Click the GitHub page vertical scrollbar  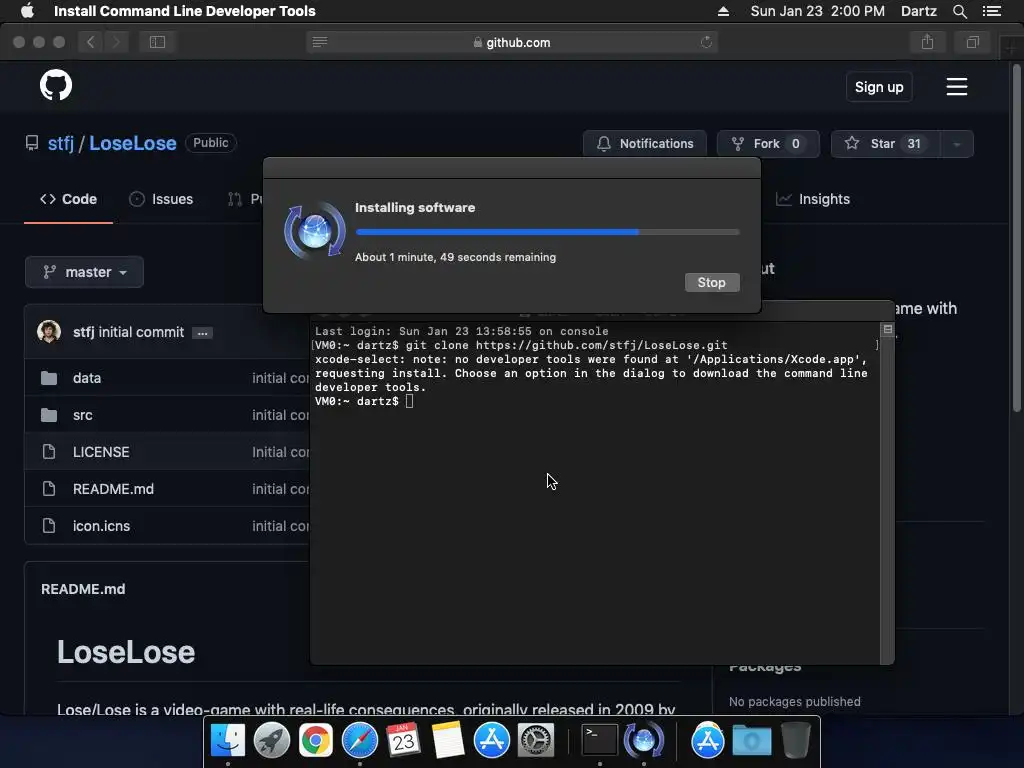(x=1017, y=238)
